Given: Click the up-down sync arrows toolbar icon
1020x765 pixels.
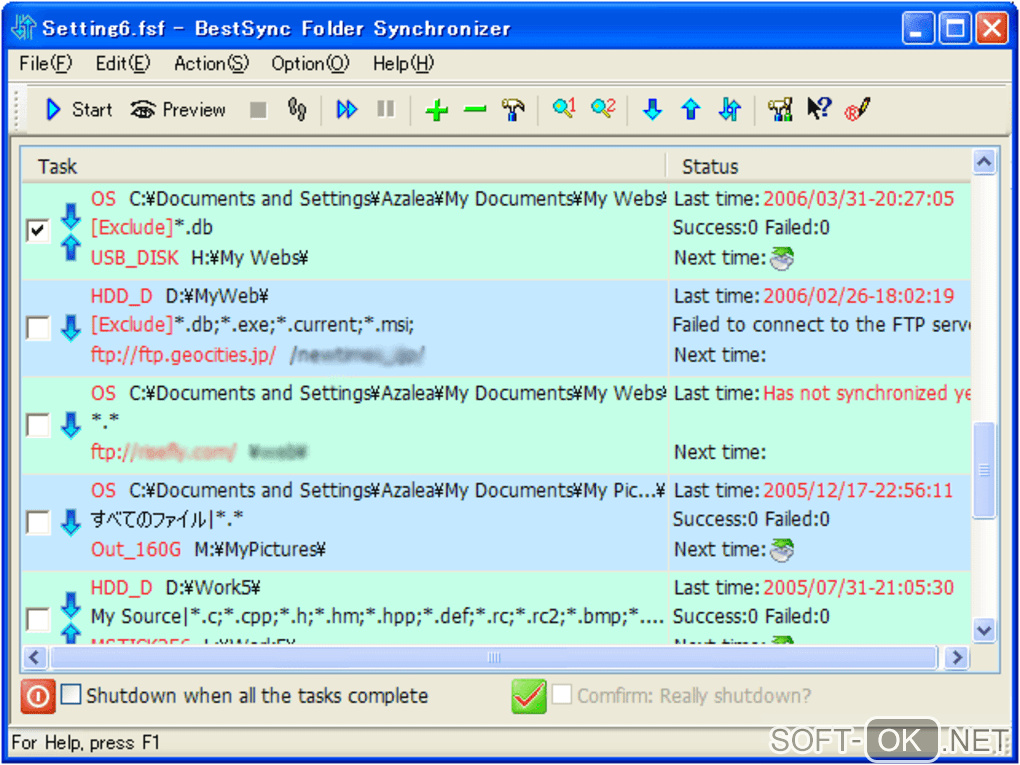Looking at the screenshot, I should 730,109.
